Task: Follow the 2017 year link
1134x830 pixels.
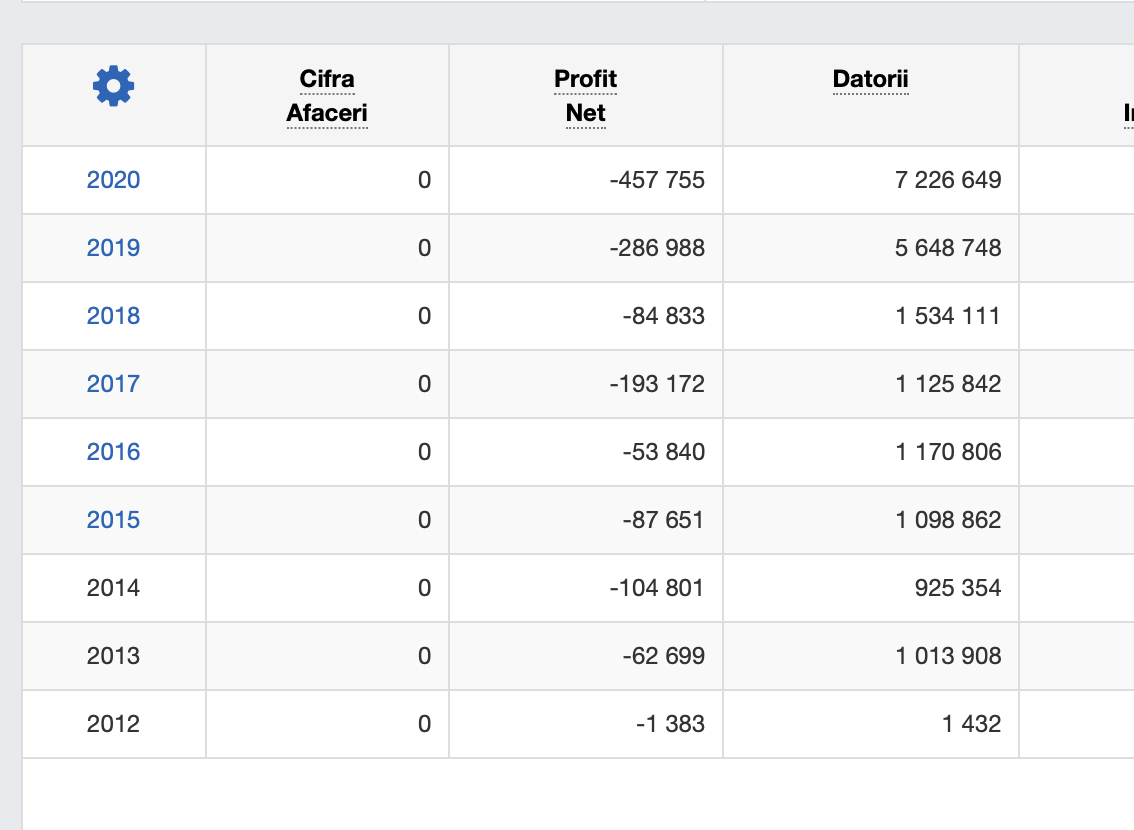Action: click(x=113, y=384)
